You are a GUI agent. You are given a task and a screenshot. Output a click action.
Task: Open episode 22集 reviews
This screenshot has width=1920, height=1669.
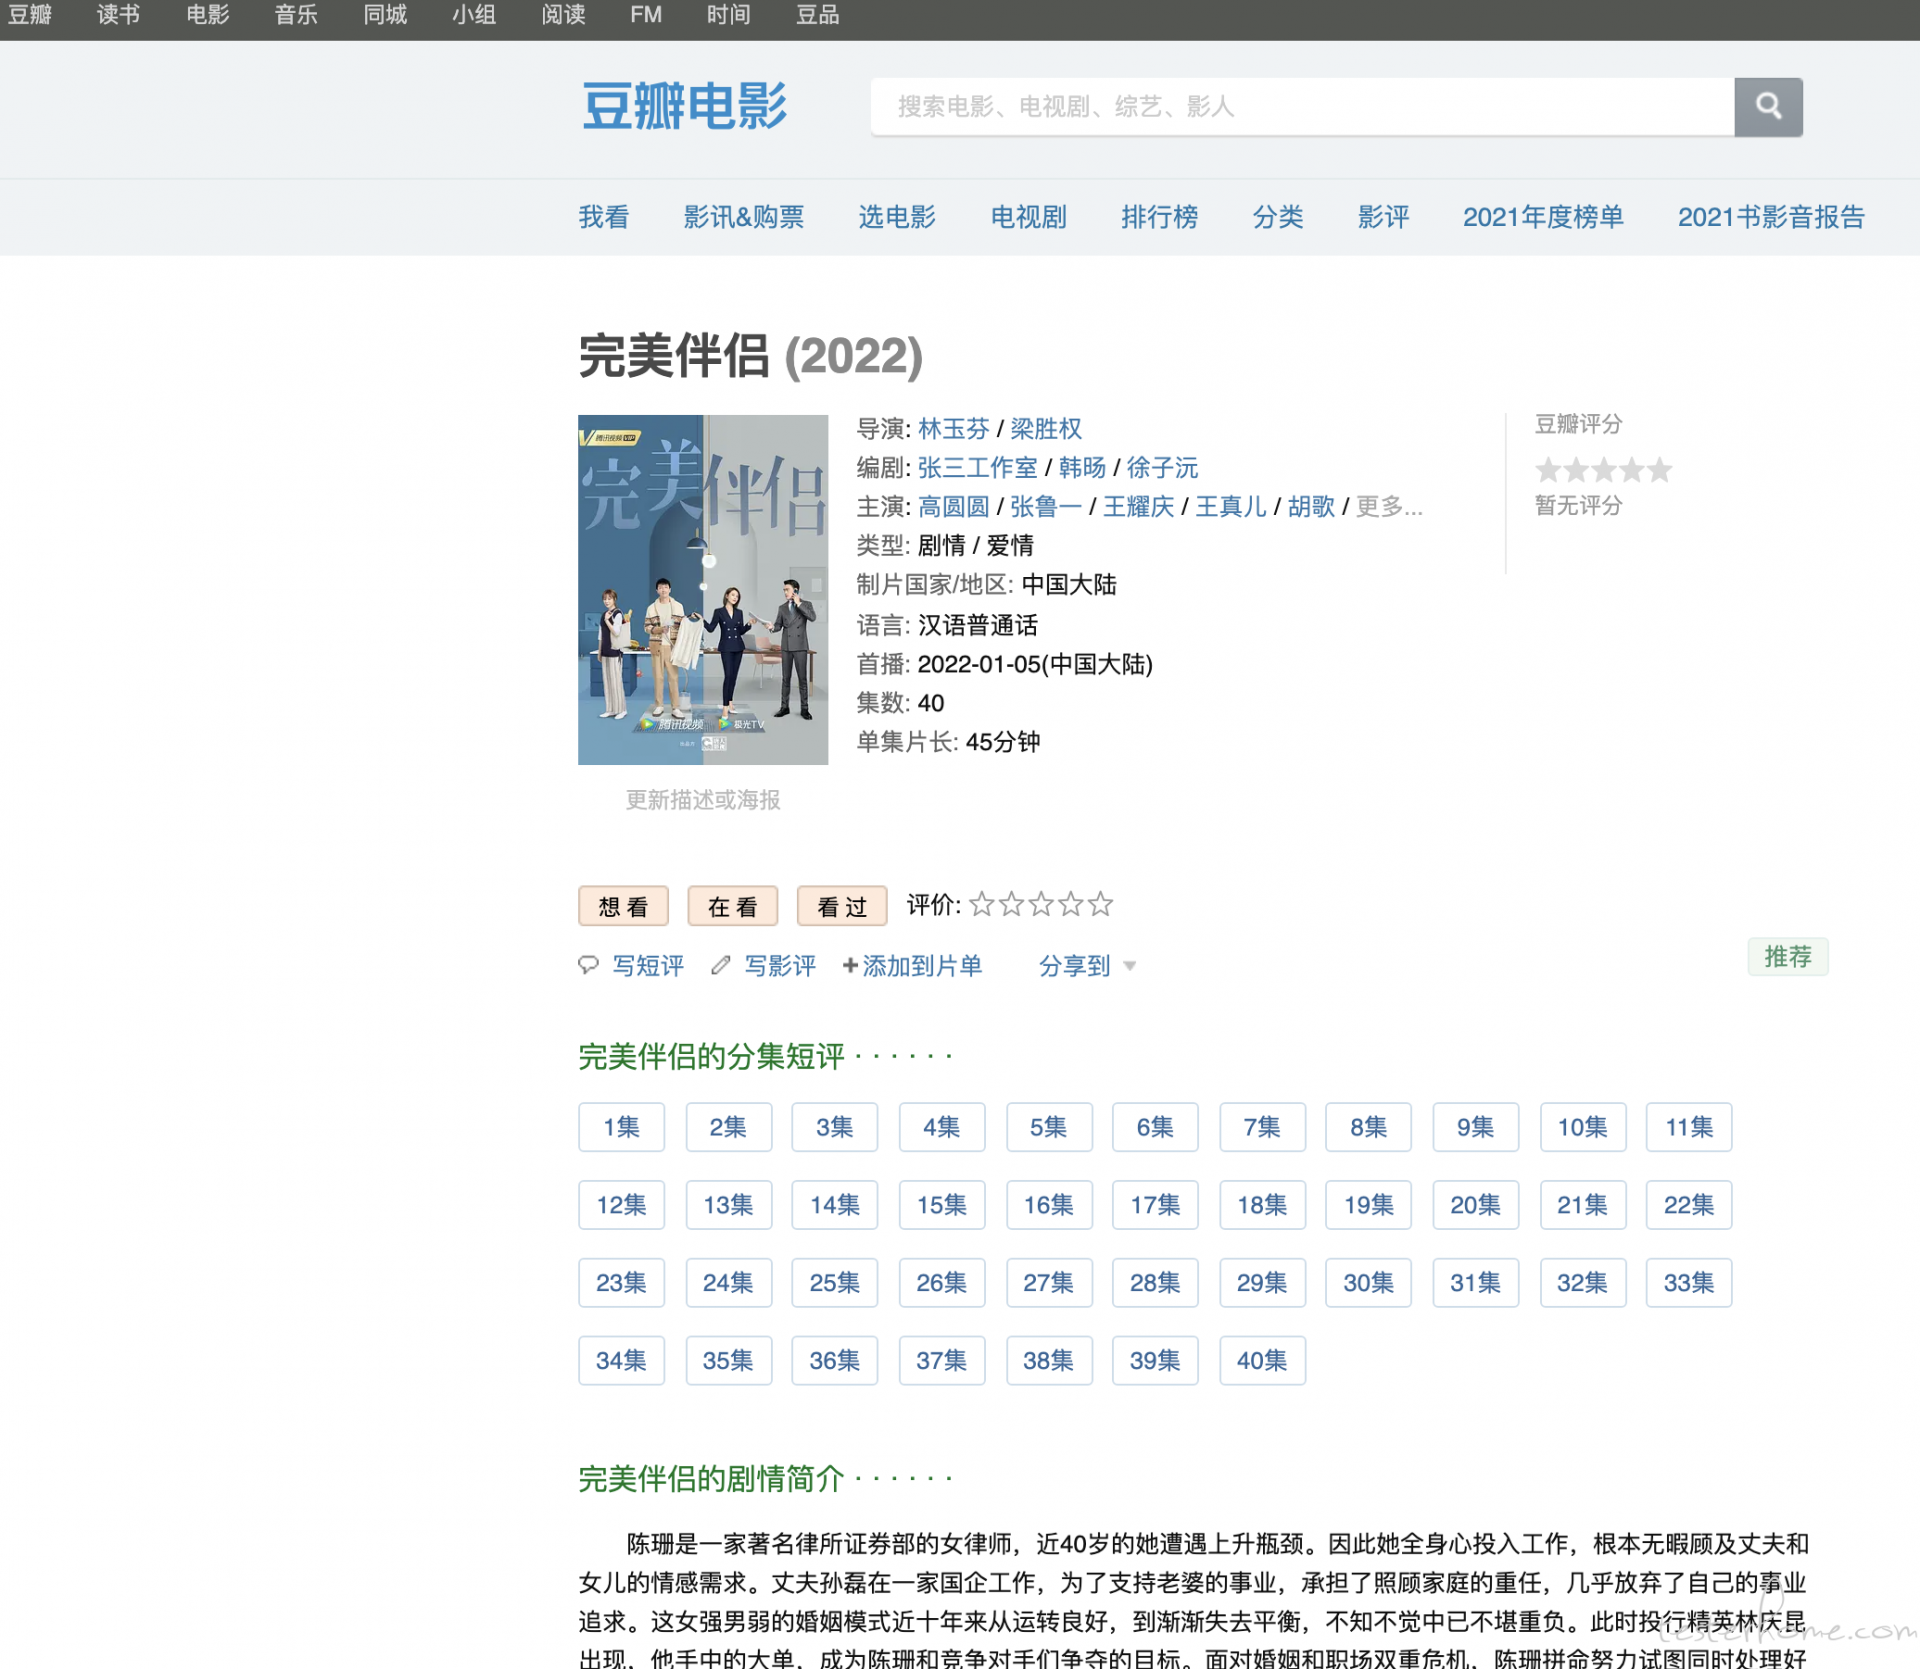(x=1689, y=1205)
